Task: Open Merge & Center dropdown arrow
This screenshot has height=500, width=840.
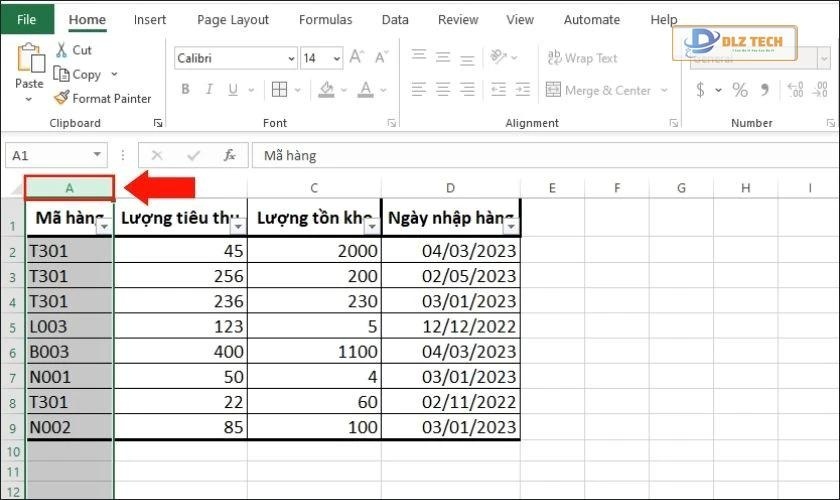Action: (664, 90)
